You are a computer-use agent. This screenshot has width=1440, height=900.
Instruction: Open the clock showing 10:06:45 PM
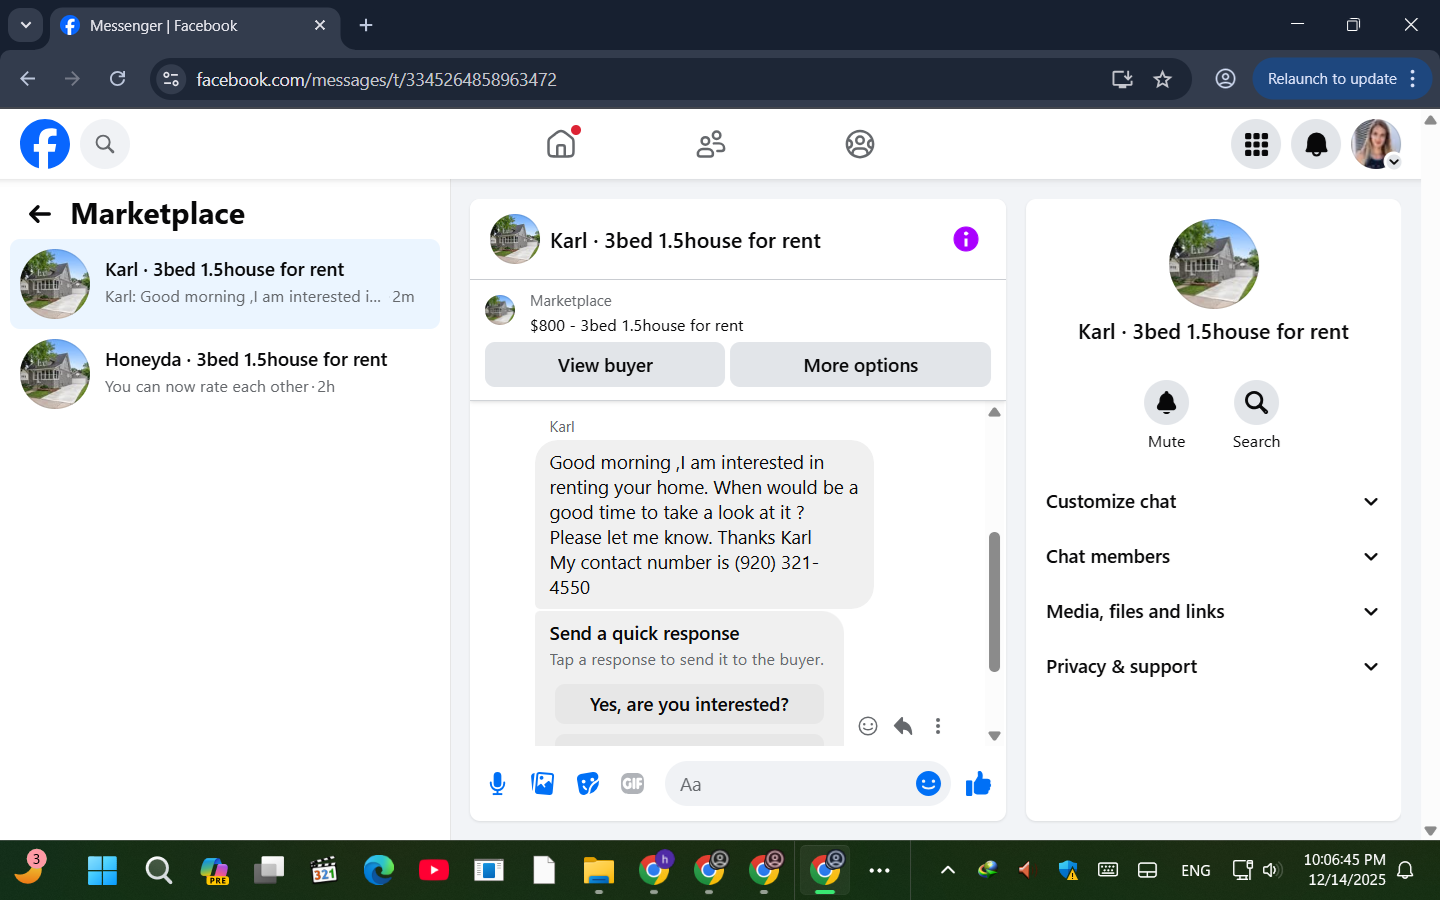(x=1344, y=870)
